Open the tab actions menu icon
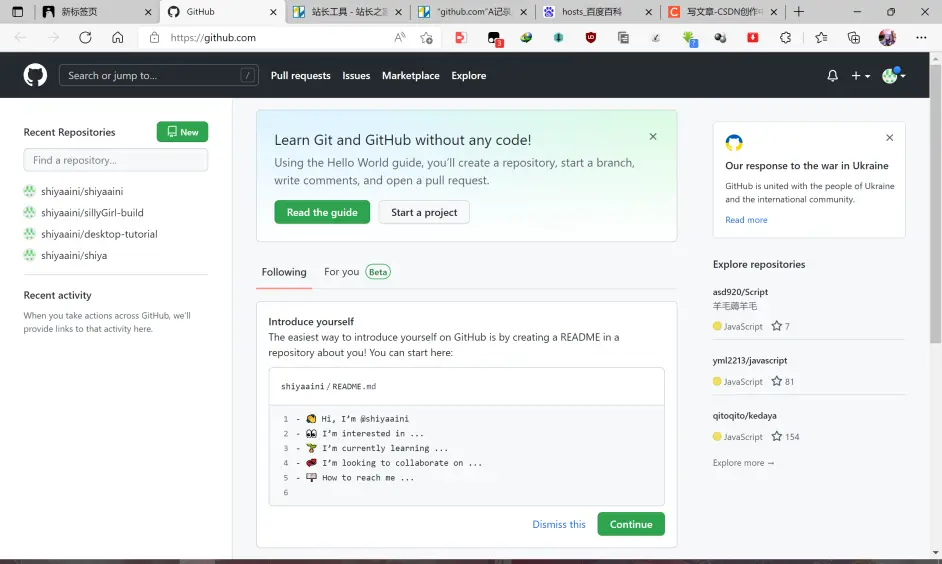 [x=17, y=11]
